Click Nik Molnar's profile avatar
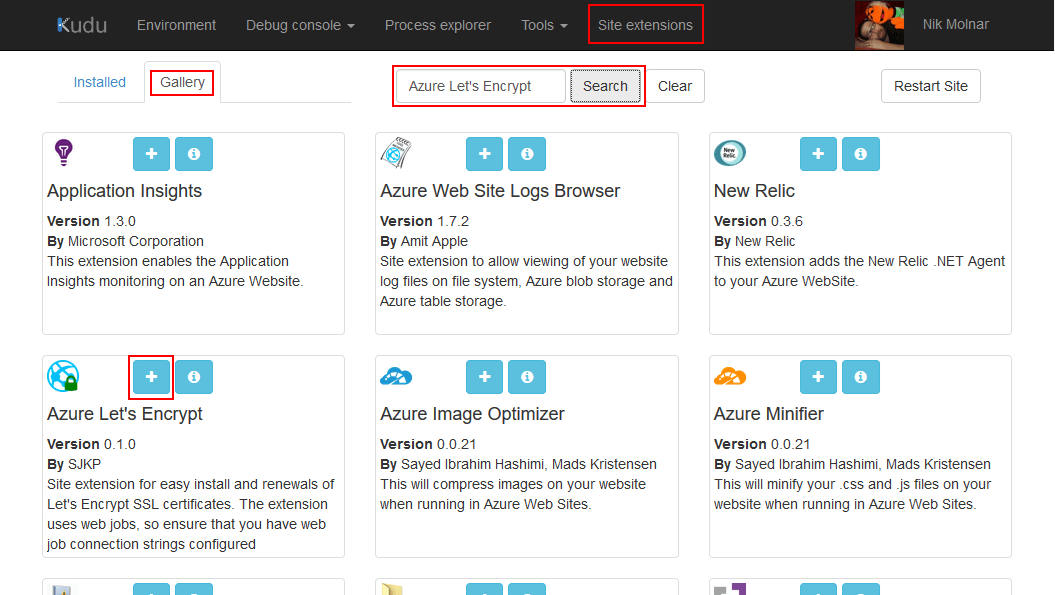The height and width of the screenshot is (595, 1055). point(879,25)
